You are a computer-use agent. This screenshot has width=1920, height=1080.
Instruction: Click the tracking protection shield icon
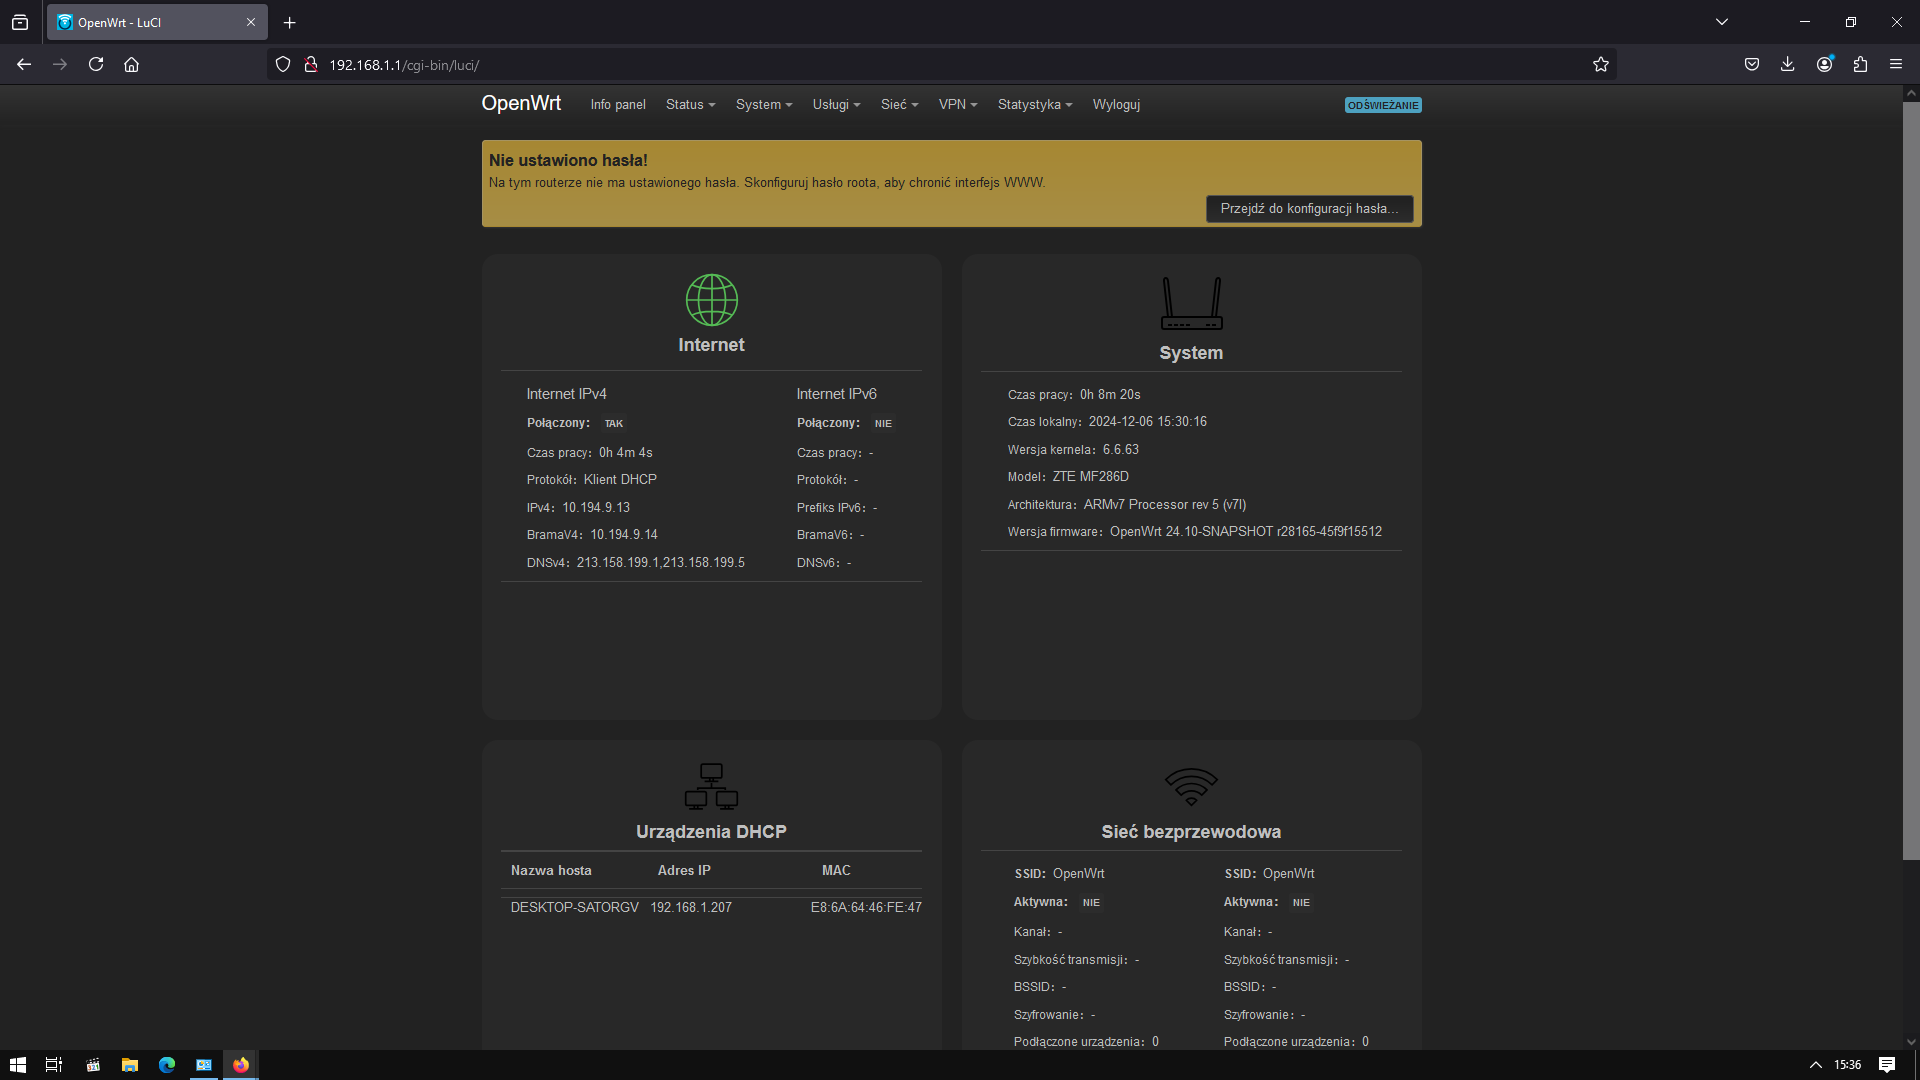tap(283, 64)
